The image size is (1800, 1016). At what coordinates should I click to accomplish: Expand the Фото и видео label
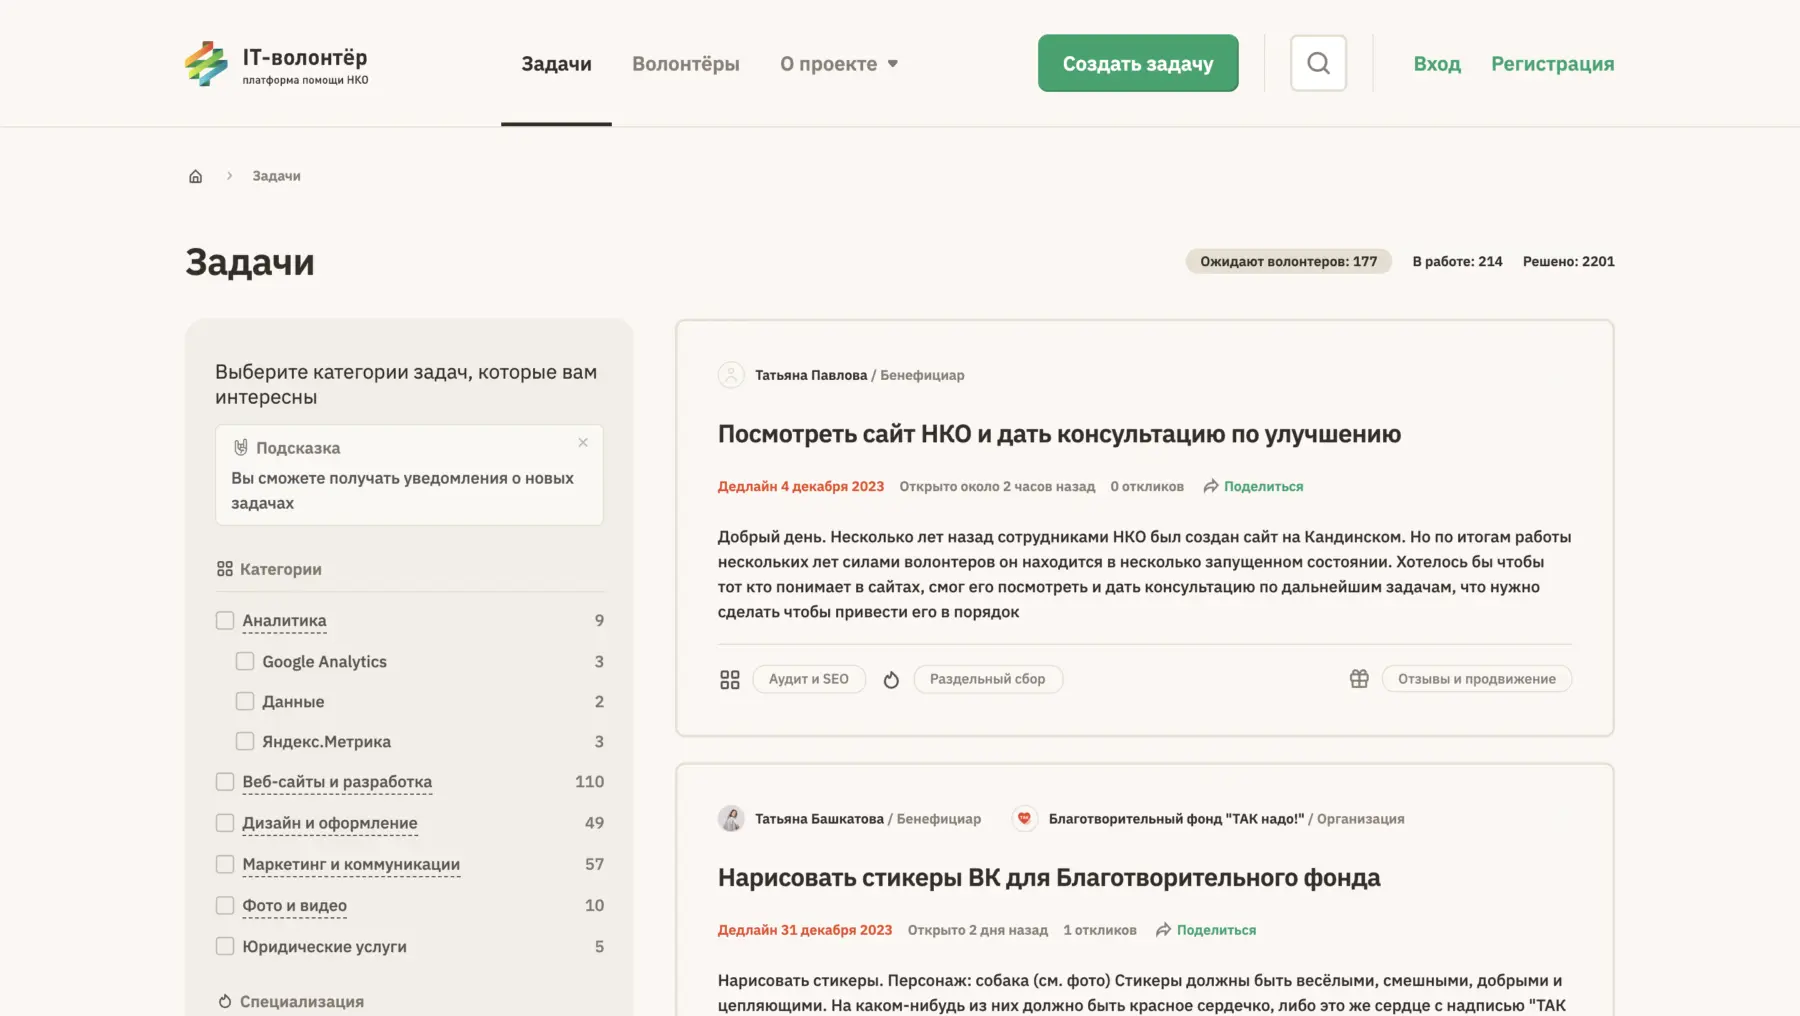294,905
